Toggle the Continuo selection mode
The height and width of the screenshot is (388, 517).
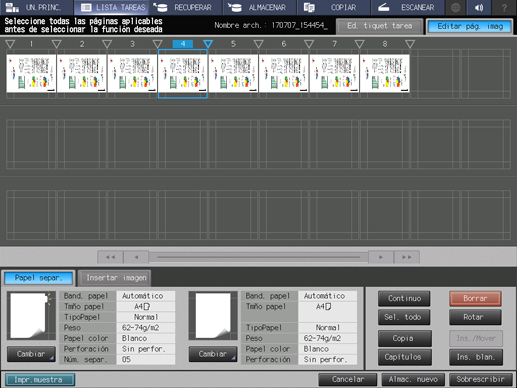(404, 298)
